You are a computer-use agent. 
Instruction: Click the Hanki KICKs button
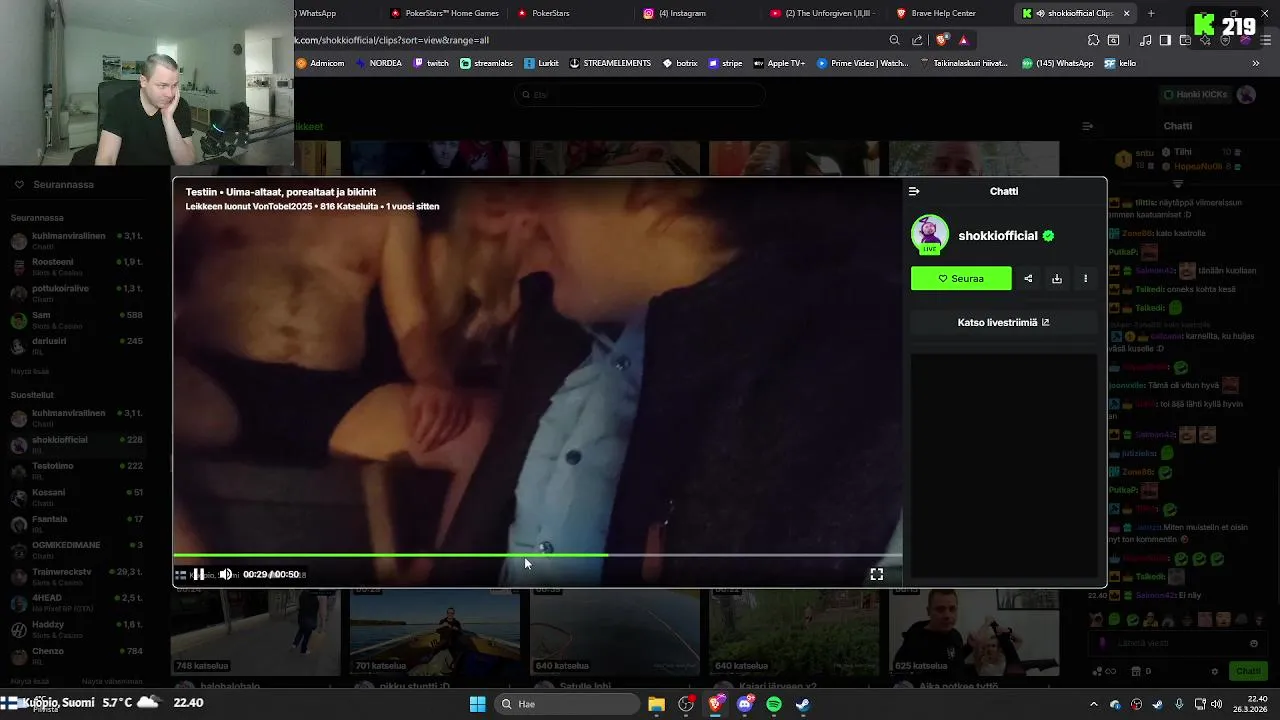1194,94
